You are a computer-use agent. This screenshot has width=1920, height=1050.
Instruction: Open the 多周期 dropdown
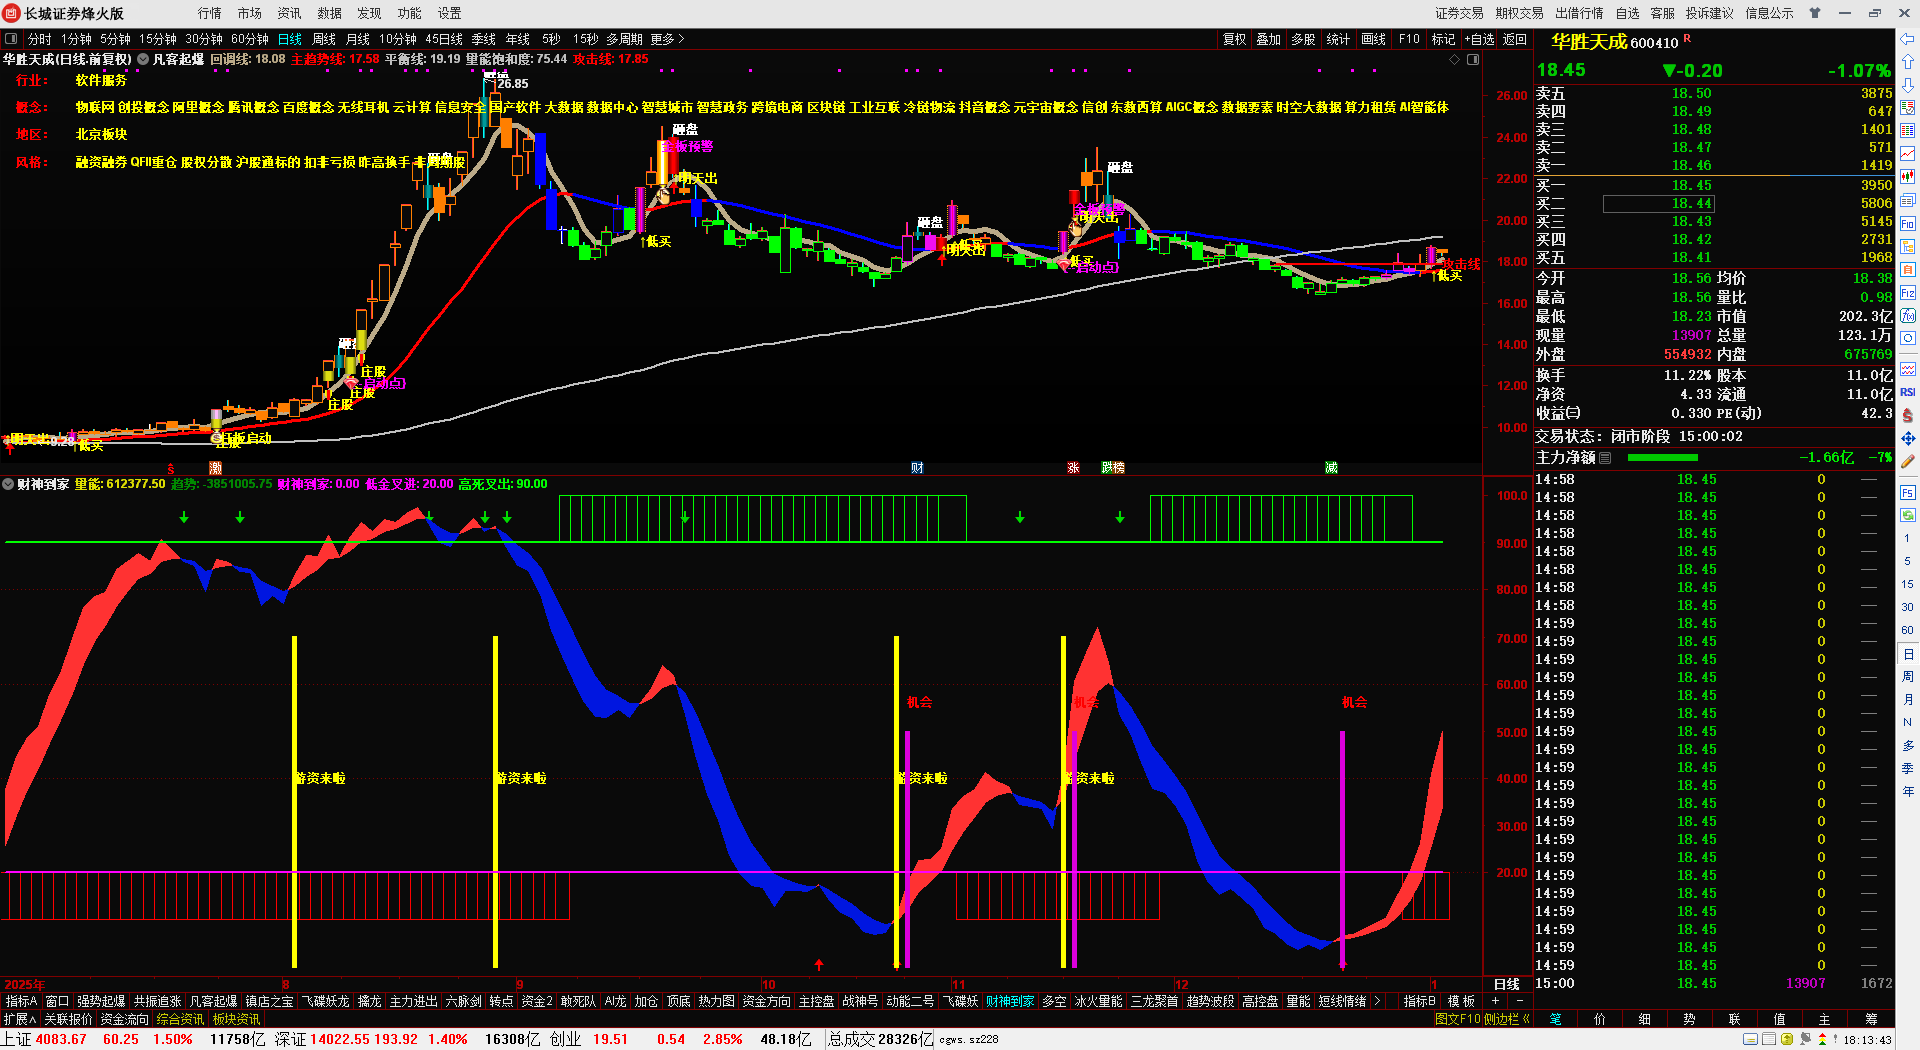click(624, 39)
